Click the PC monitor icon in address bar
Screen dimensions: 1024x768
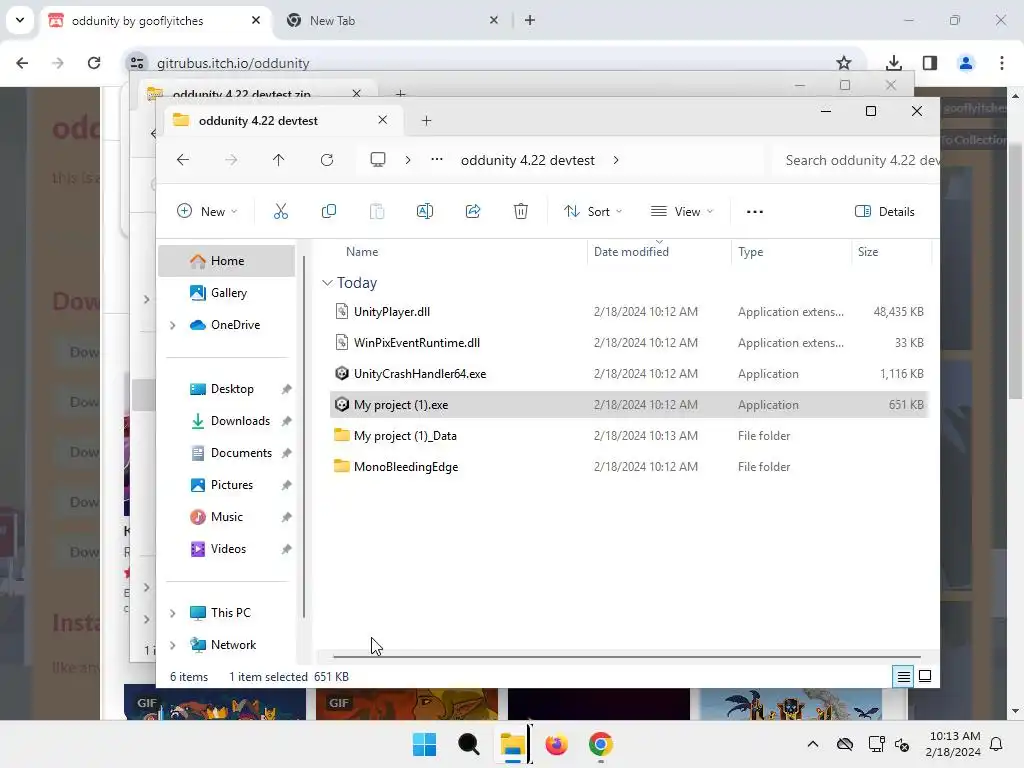point(377,160)
